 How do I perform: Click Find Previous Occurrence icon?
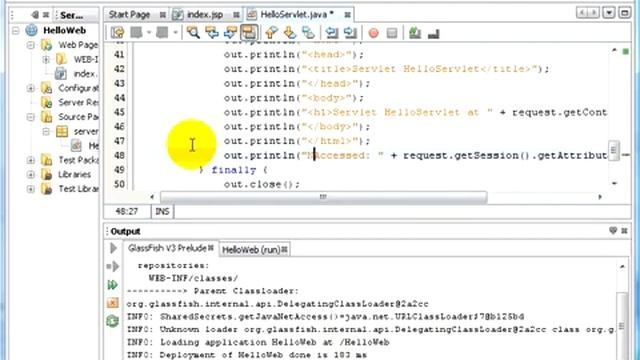click(212, 33)
